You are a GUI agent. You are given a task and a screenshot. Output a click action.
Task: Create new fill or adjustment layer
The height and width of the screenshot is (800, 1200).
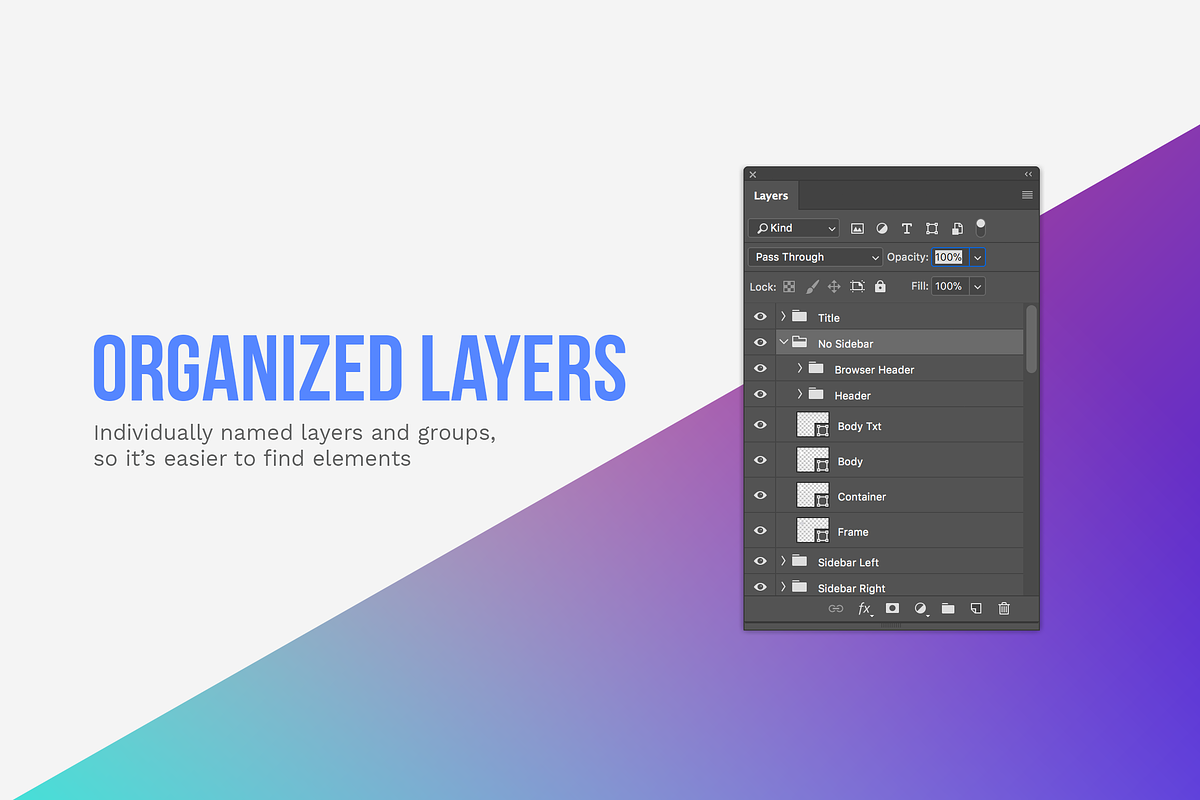pyautogui.click(x=921, y=608)
